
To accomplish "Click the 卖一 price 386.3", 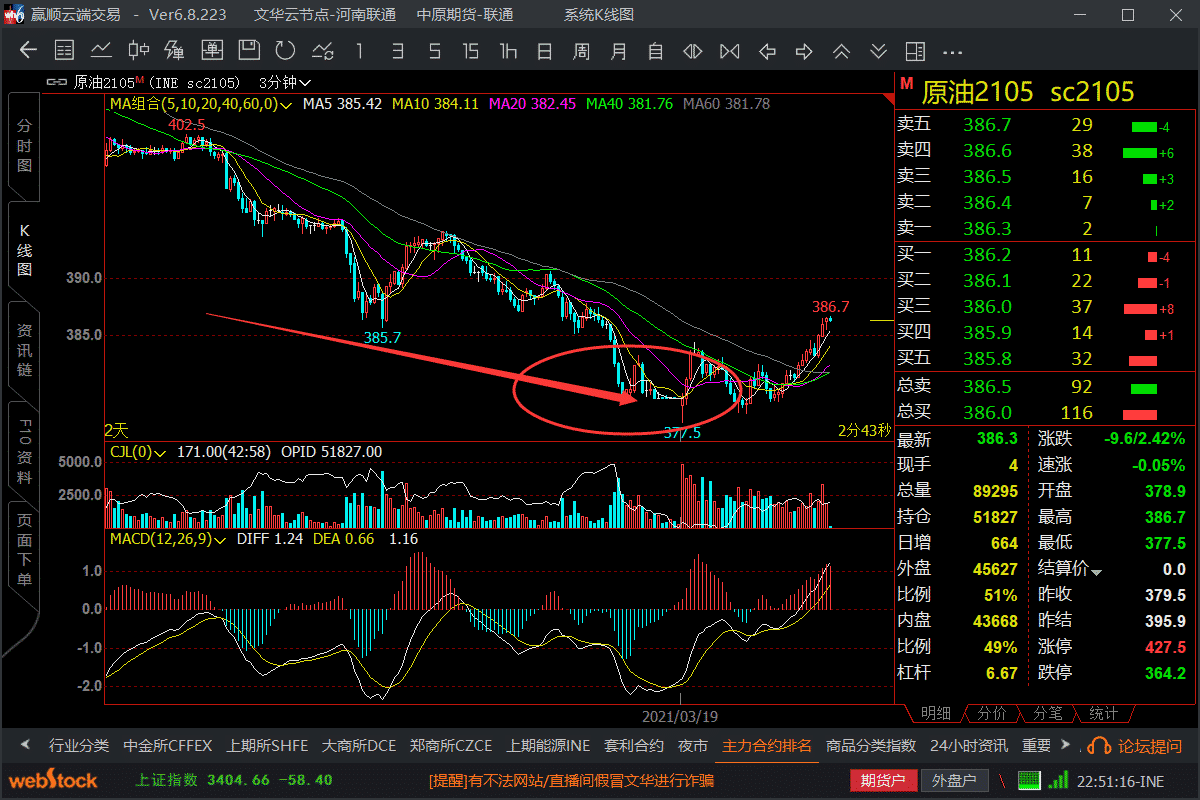I will click(x=987, y=229).
